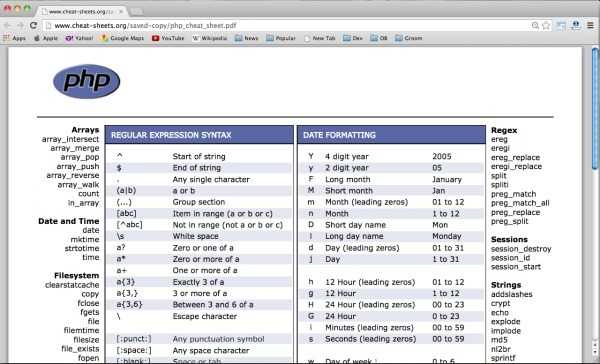Image resolution: width=600 pixels, height=364 pixels.
Task: Click the PHP logo image
Action: point(86,81)
